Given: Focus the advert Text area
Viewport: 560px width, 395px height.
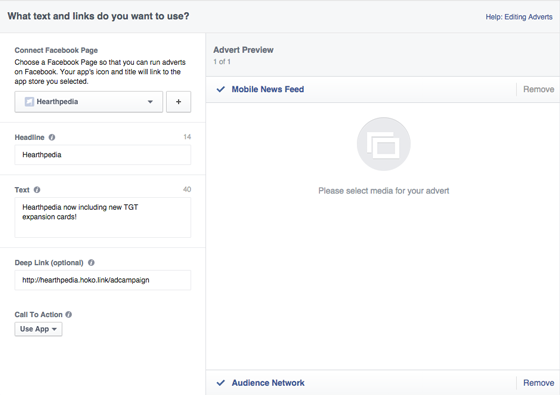Looking at the screenshot, I should point(102,217).
